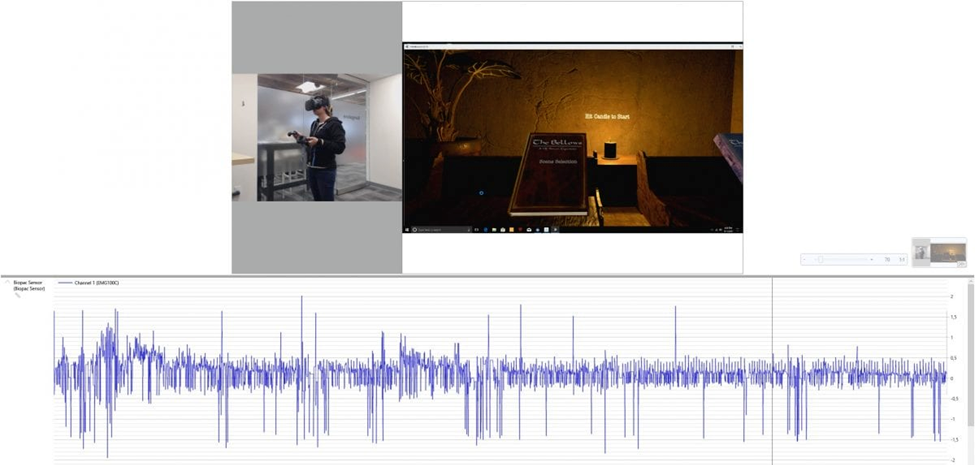Image resolution: width=975 pixels, height=465 pixels.
Task: Click the Windows Start button in recorded taskbar
Action: coord(409,230)
